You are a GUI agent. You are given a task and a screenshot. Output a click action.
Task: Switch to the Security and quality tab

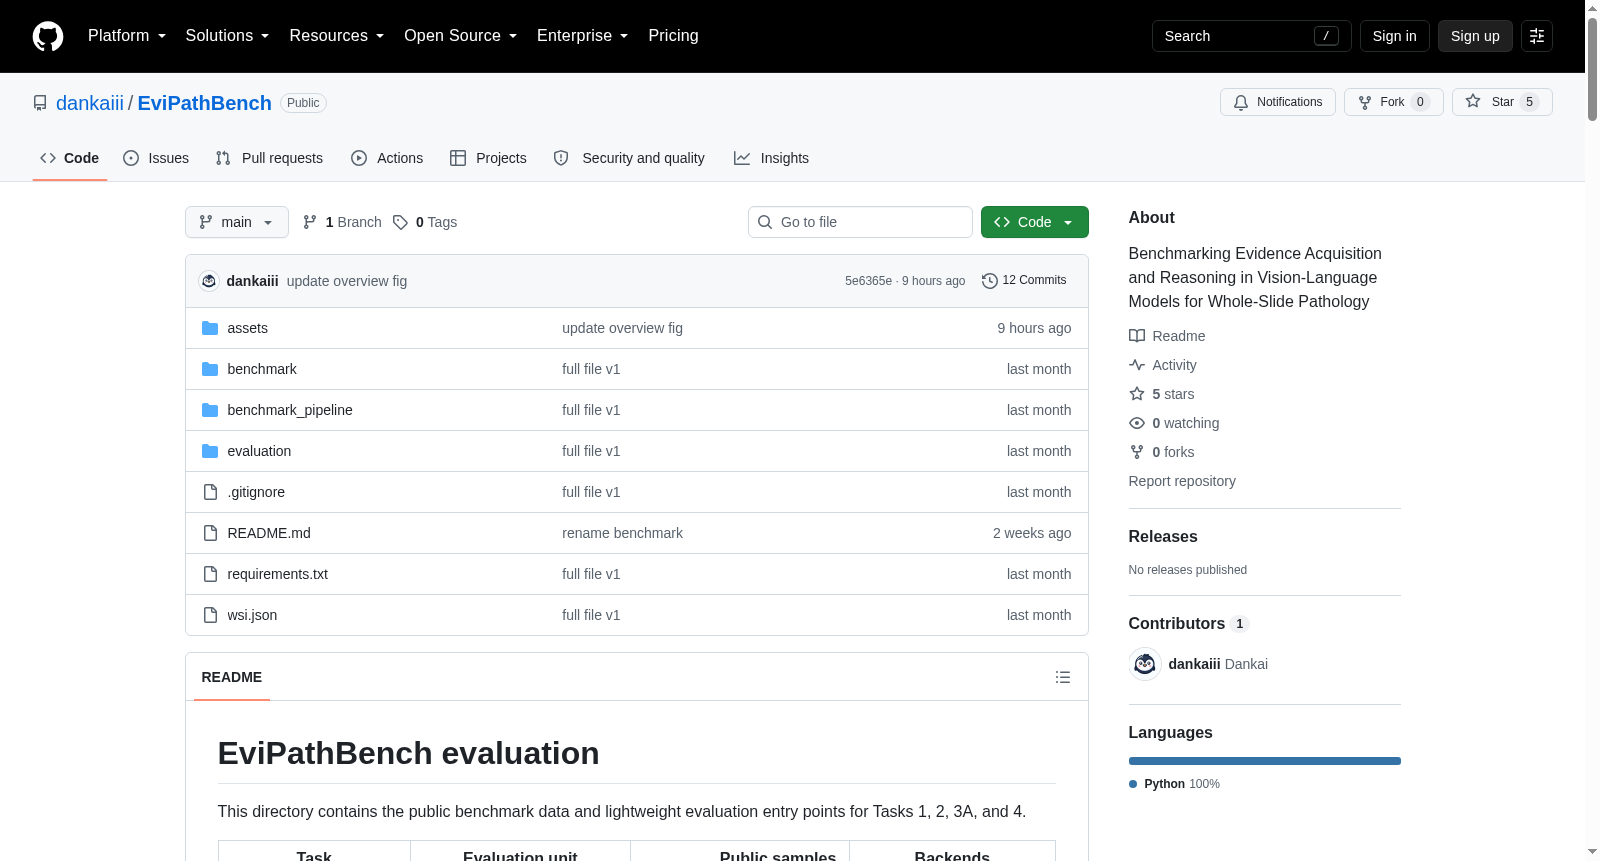[629, 158]
